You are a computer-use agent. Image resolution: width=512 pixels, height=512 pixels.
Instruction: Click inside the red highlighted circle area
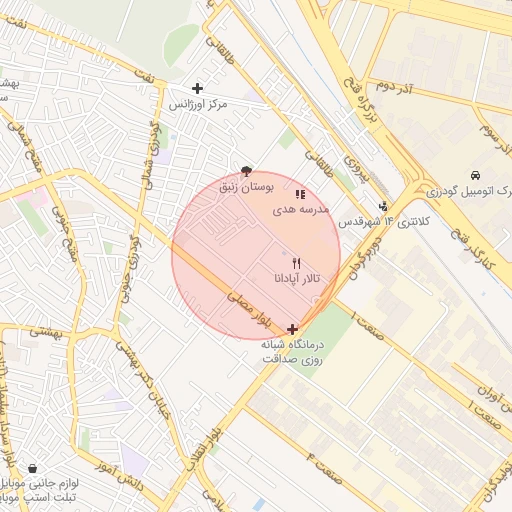256,255
